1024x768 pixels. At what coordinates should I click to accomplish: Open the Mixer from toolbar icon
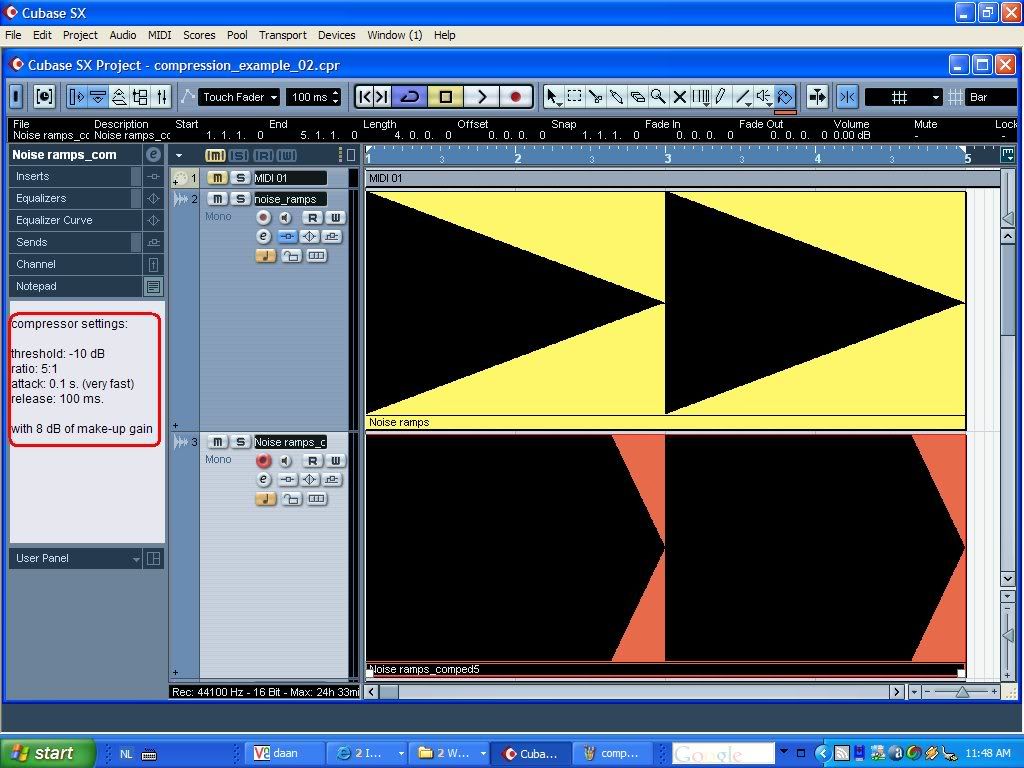162,97
